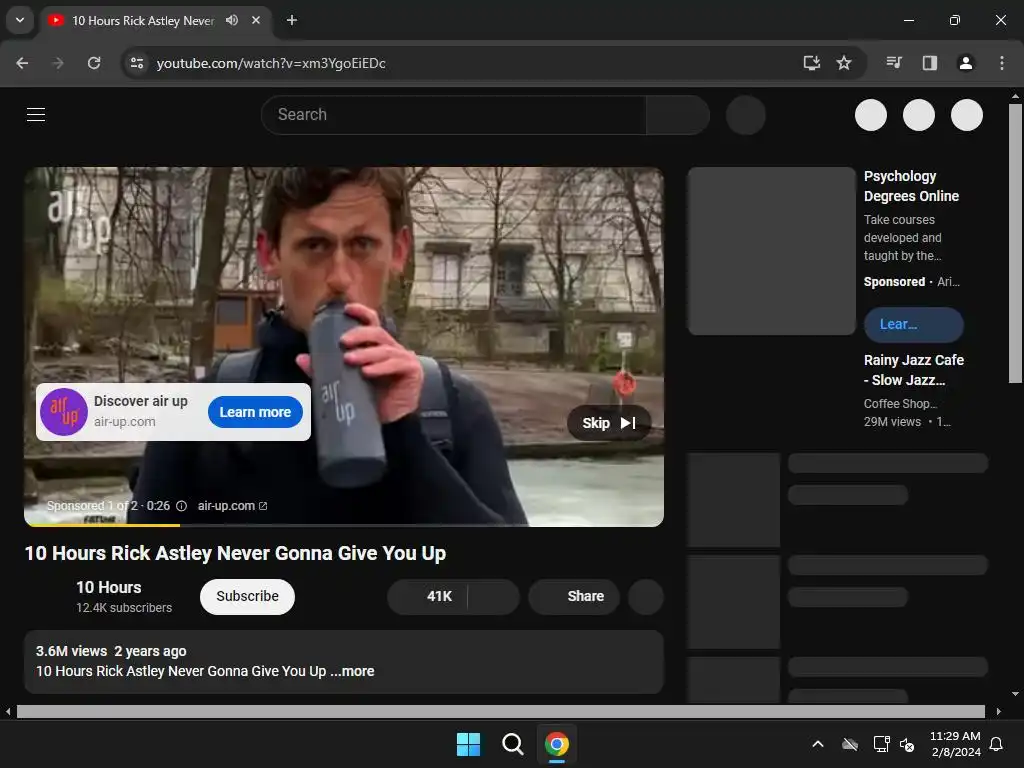Click ad info icon beside 0:26
The image size is (1024, 768).
(182, 506)
